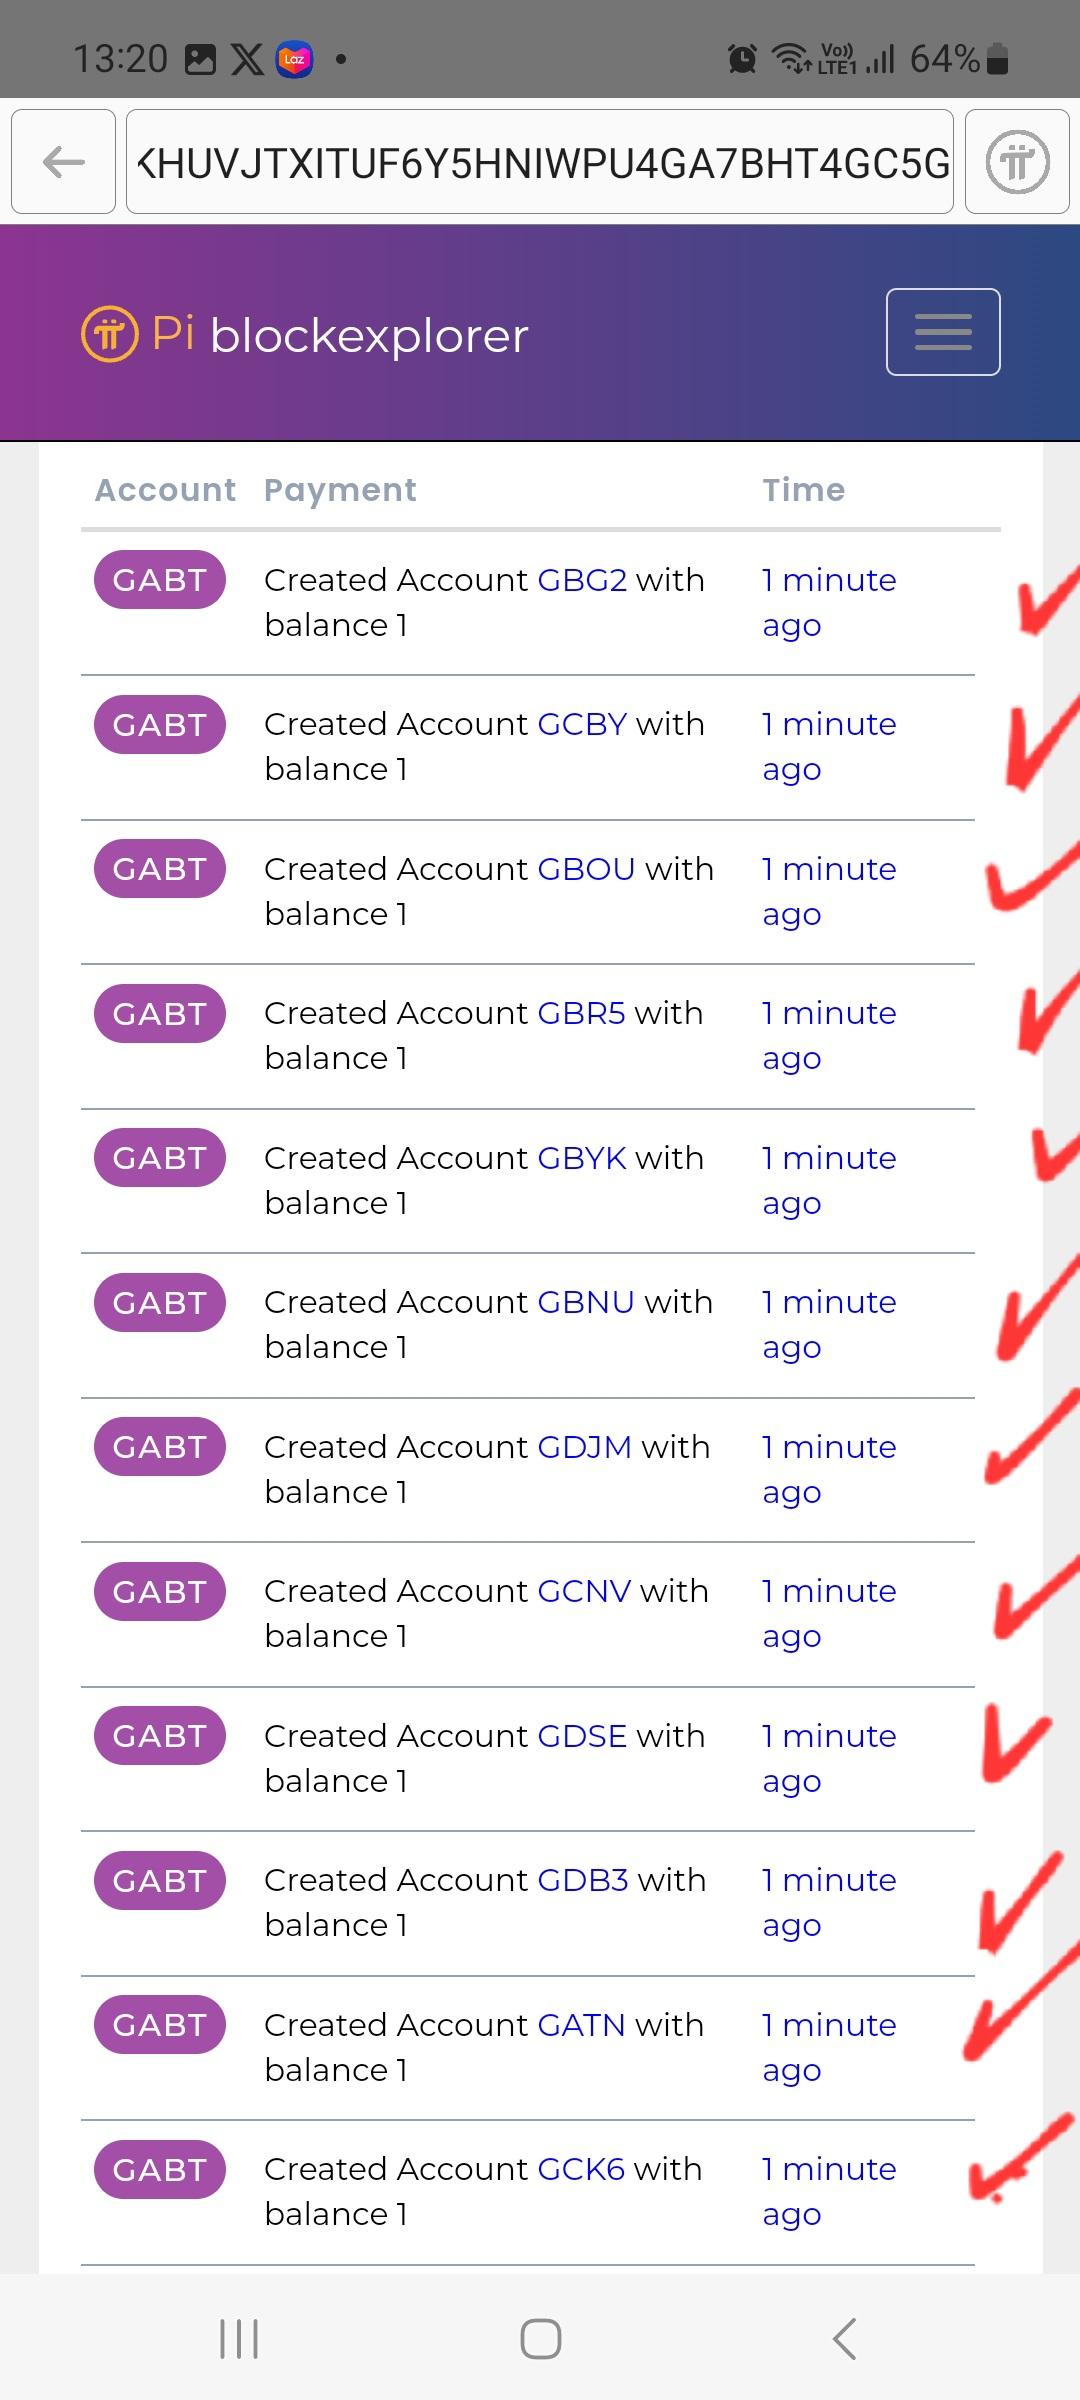Open the GDJM account link

584,1447
